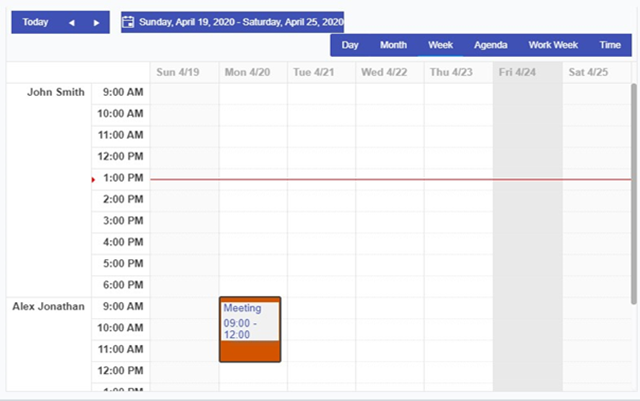
Task: Click Alex Jonathan's 9:00 AM time label
Action: [123, 307]
